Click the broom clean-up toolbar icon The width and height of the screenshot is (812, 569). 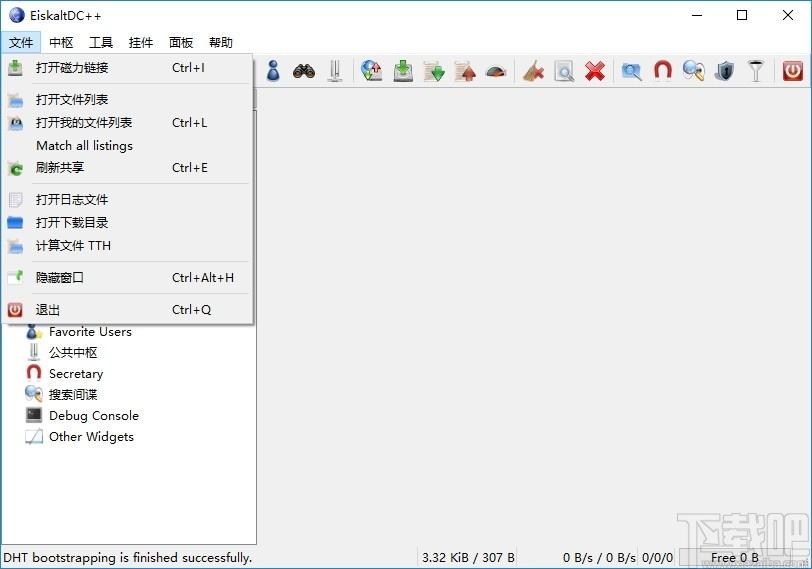pos(533,71)
